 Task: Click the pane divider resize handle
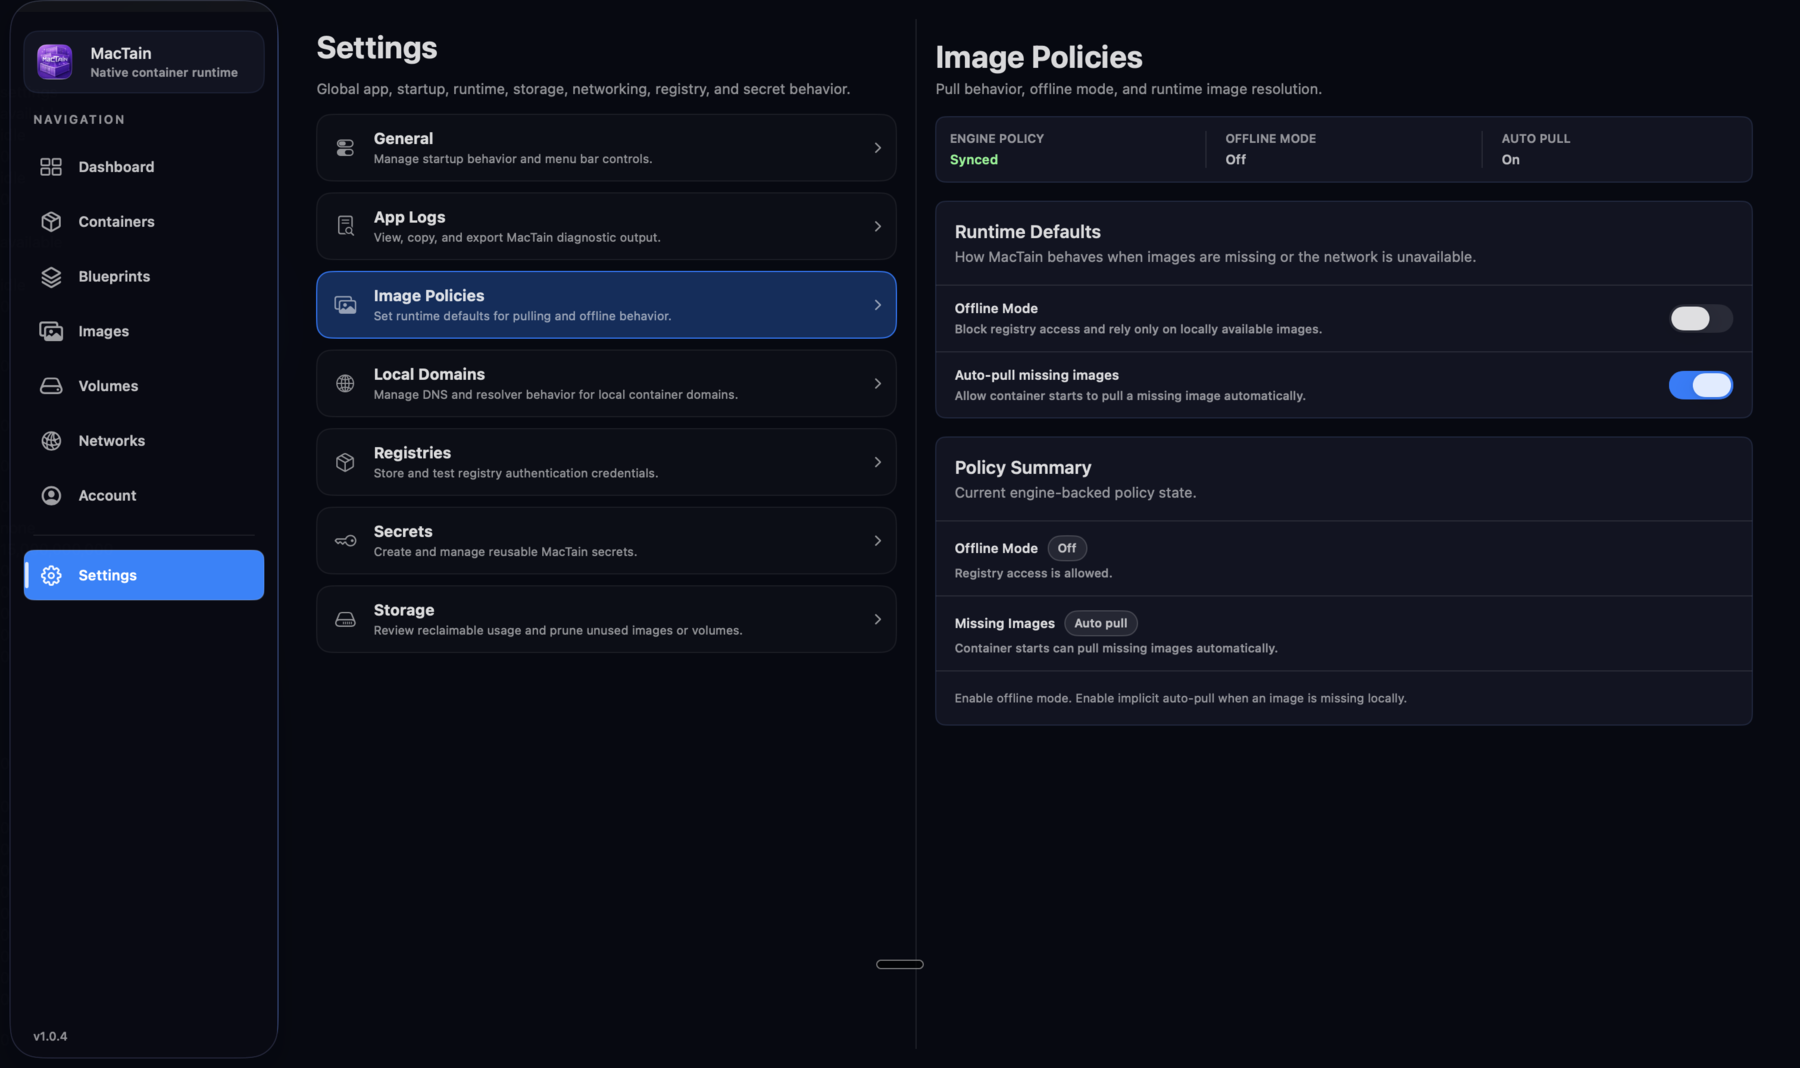click(900, 964)
